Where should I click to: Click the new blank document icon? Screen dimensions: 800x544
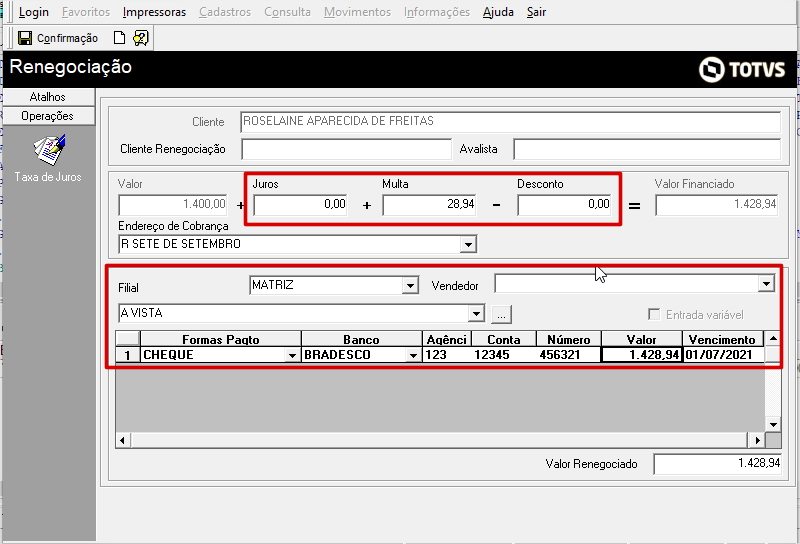click(x=119, y=38)
